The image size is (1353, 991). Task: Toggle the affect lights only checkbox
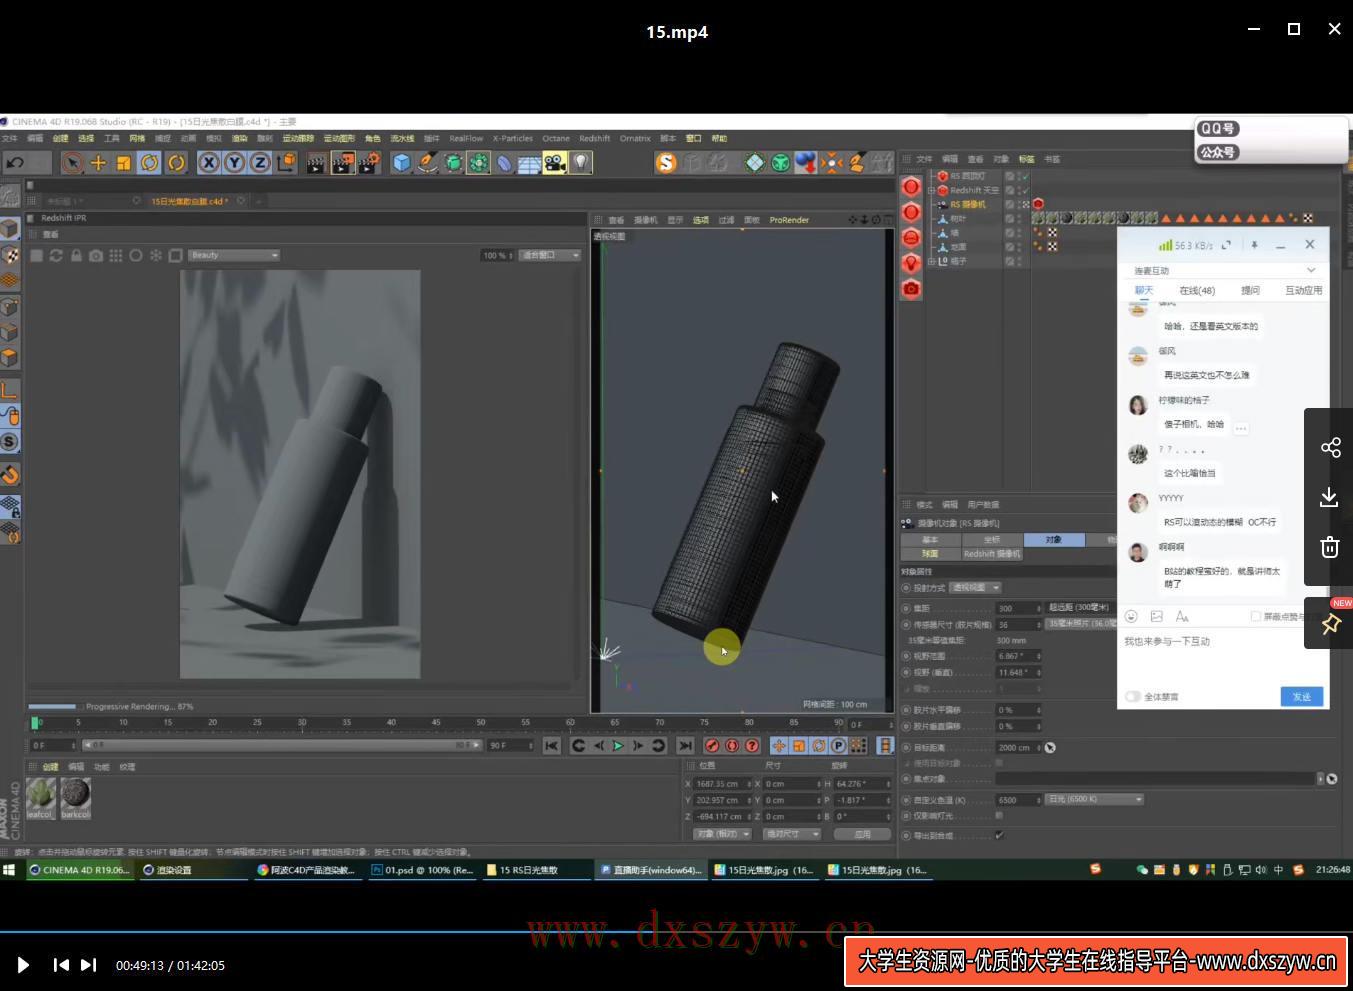click(x=999, y=815)
